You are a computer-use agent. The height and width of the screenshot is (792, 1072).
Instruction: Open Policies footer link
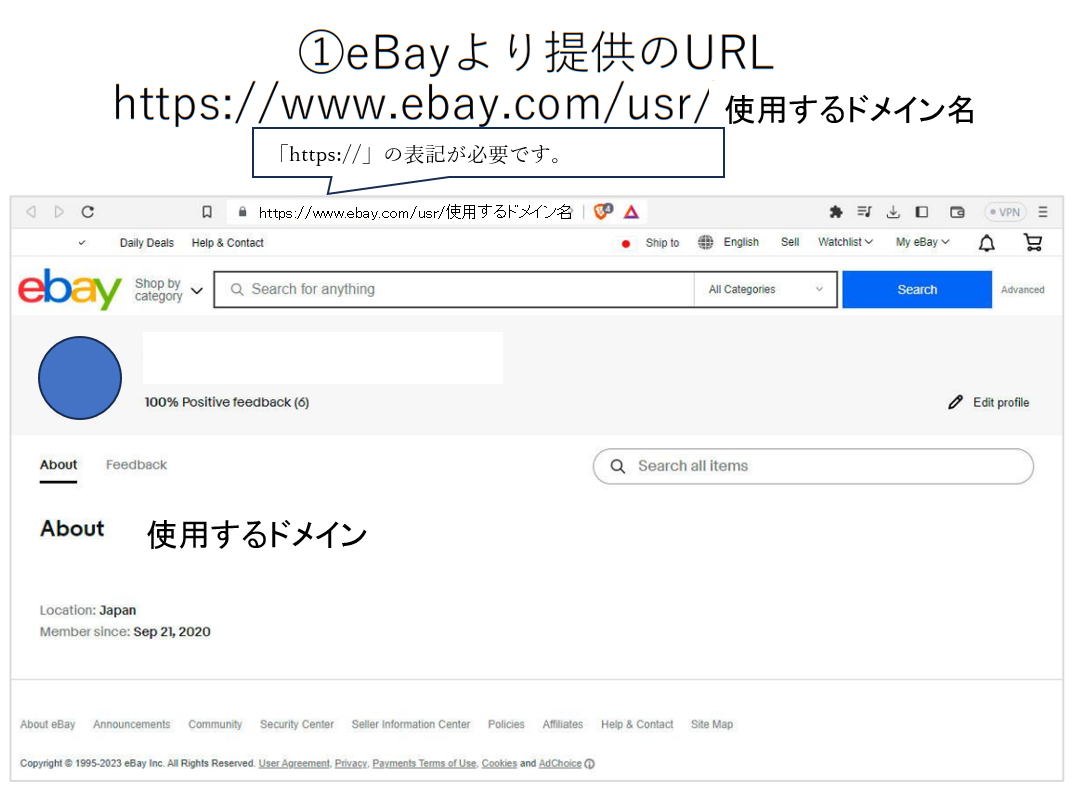(506, 724)
